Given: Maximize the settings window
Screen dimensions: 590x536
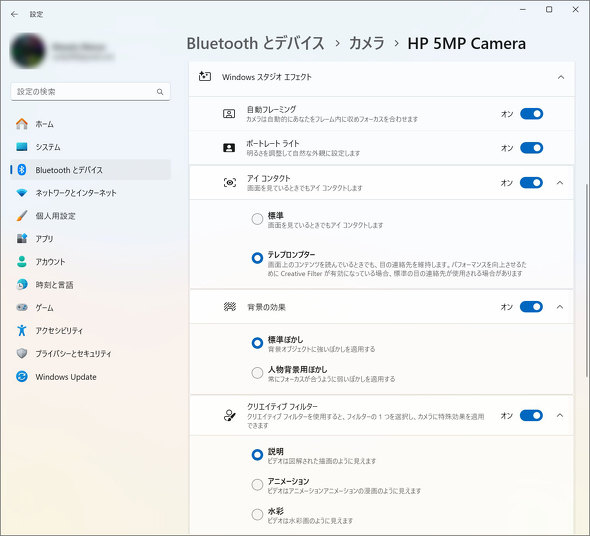Looking at the screenshot, I should (549, 10).
